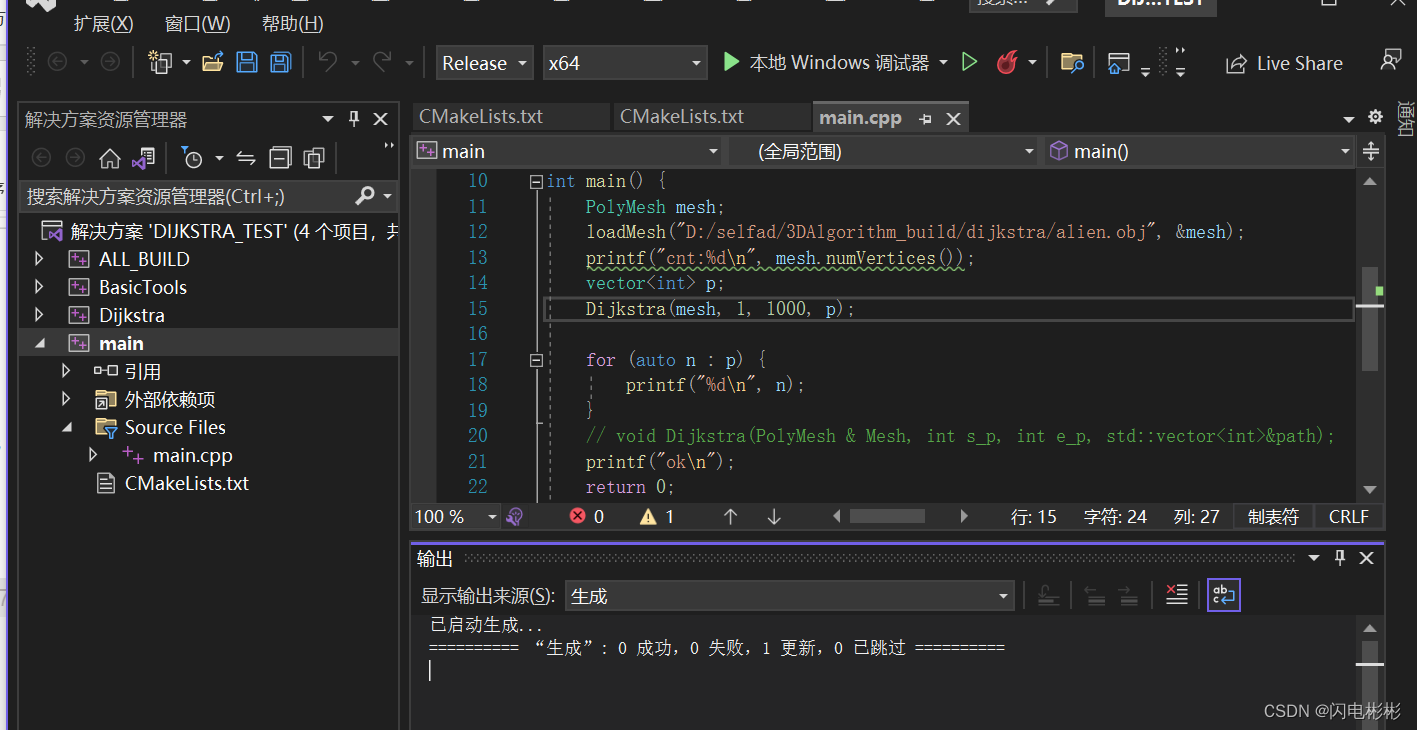Save current file with single disk icon

pyautogui.click(x=247, y=62)
